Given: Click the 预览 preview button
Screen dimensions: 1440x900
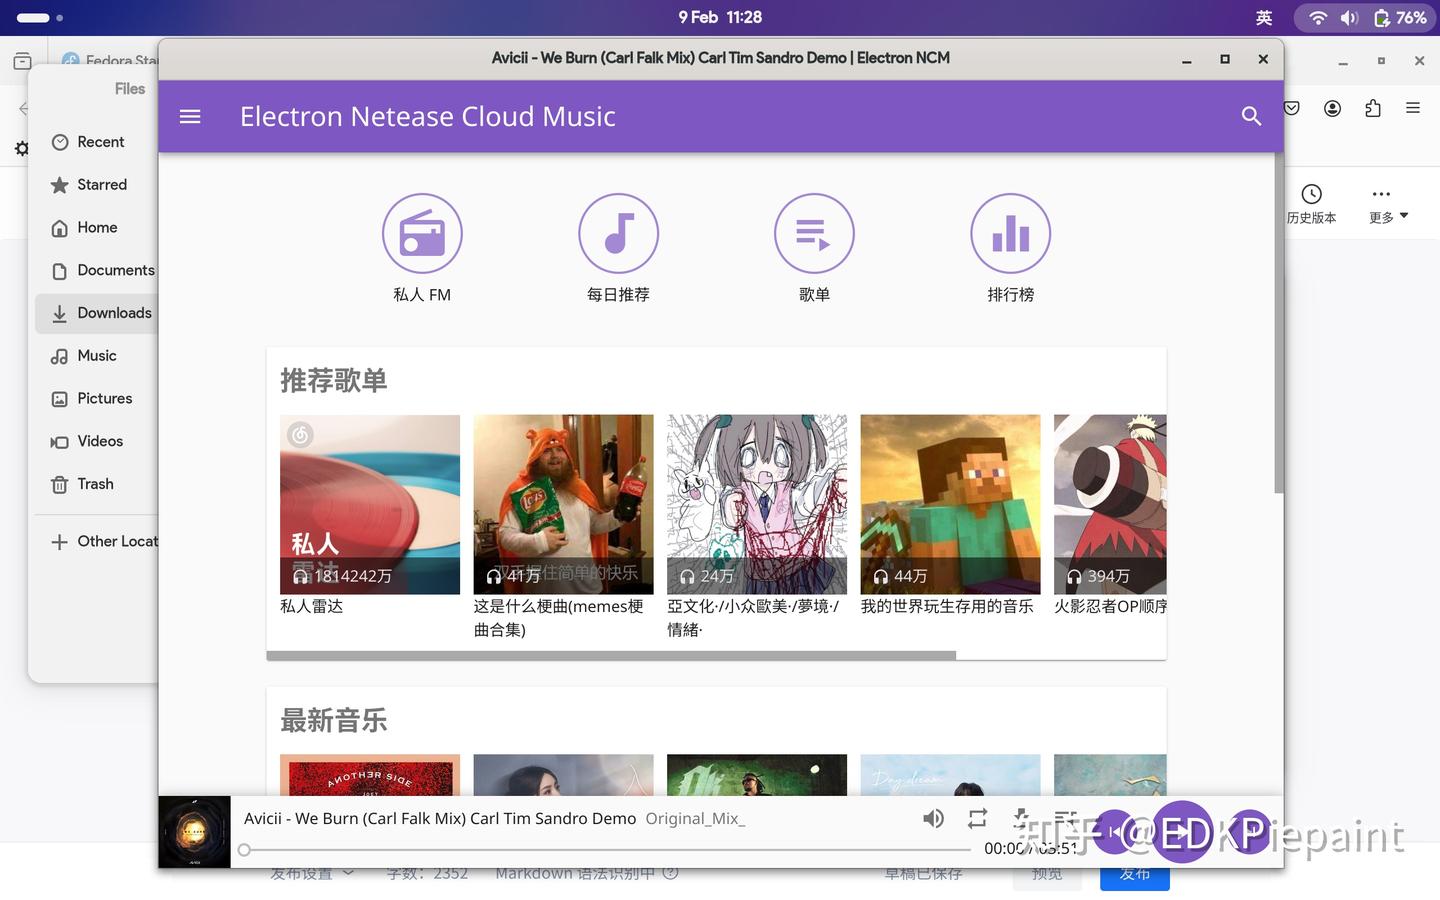Looking at the screenshot, I should pyautogui.click(x=1047, y=875).
